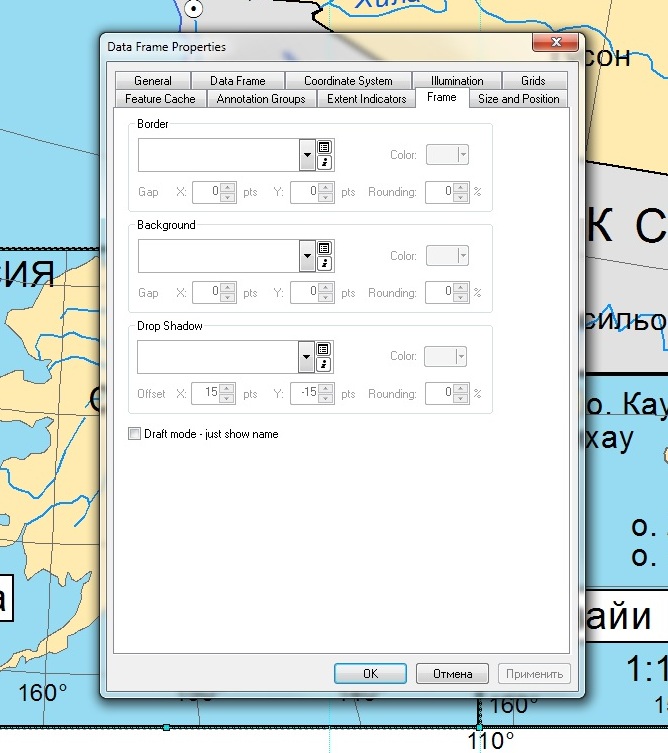Viewport: 668px width, 753px height.
Task: Click the Background Gap X field
Action: (206, 292)
